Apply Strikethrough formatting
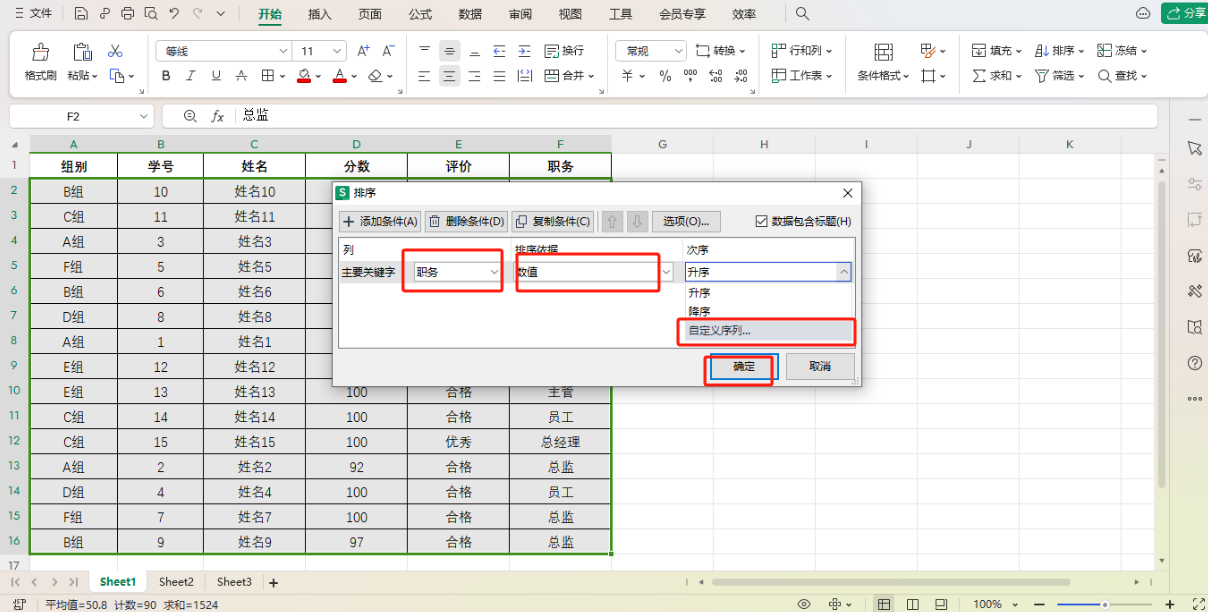The height and width of the screenshot is (612, 1208). tap(242, 76)
